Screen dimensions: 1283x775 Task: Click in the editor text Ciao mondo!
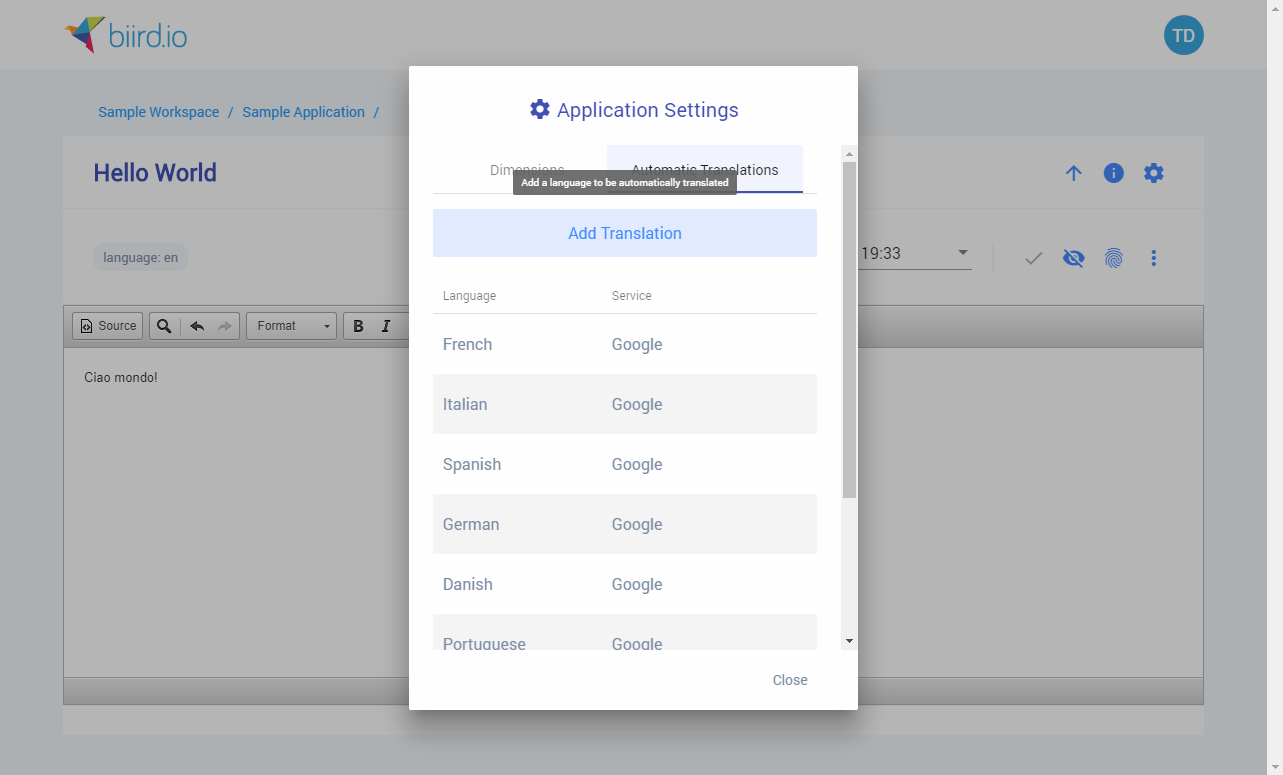point(121,378)
